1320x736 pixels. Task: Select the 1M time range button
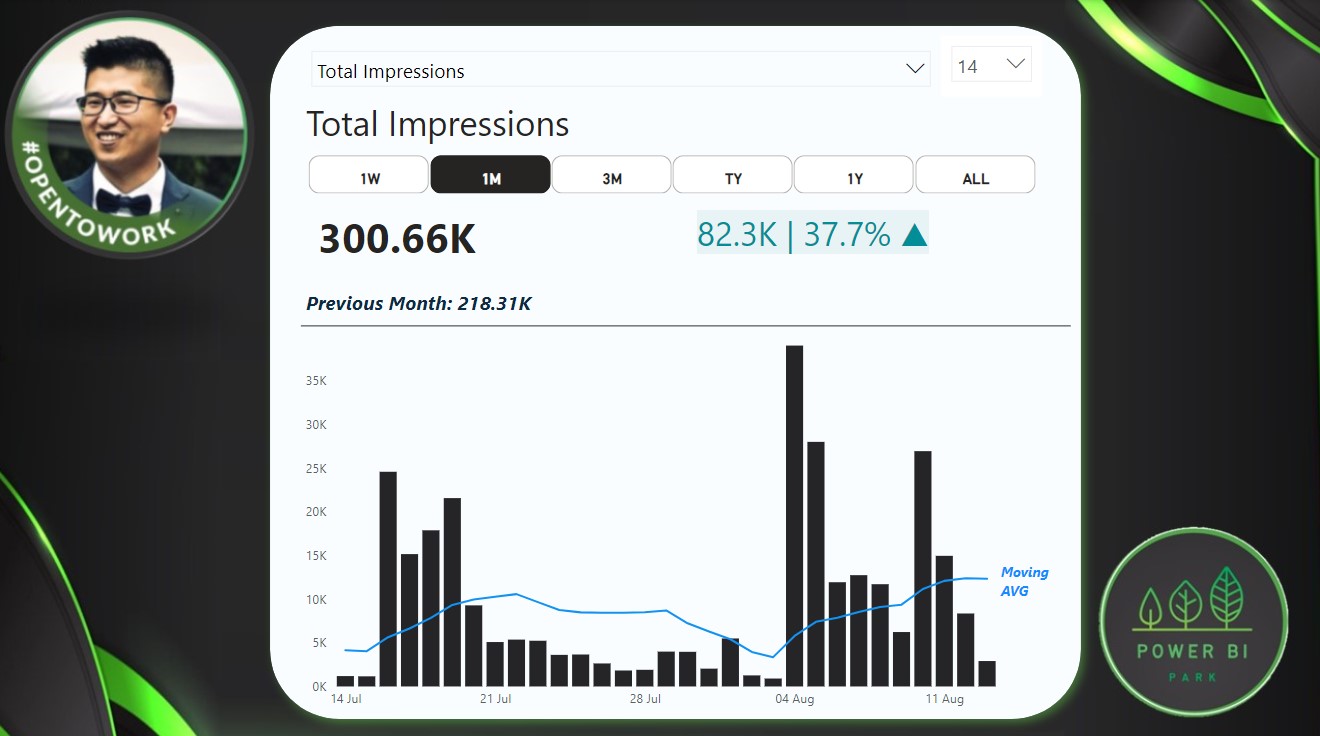[490, 176]
